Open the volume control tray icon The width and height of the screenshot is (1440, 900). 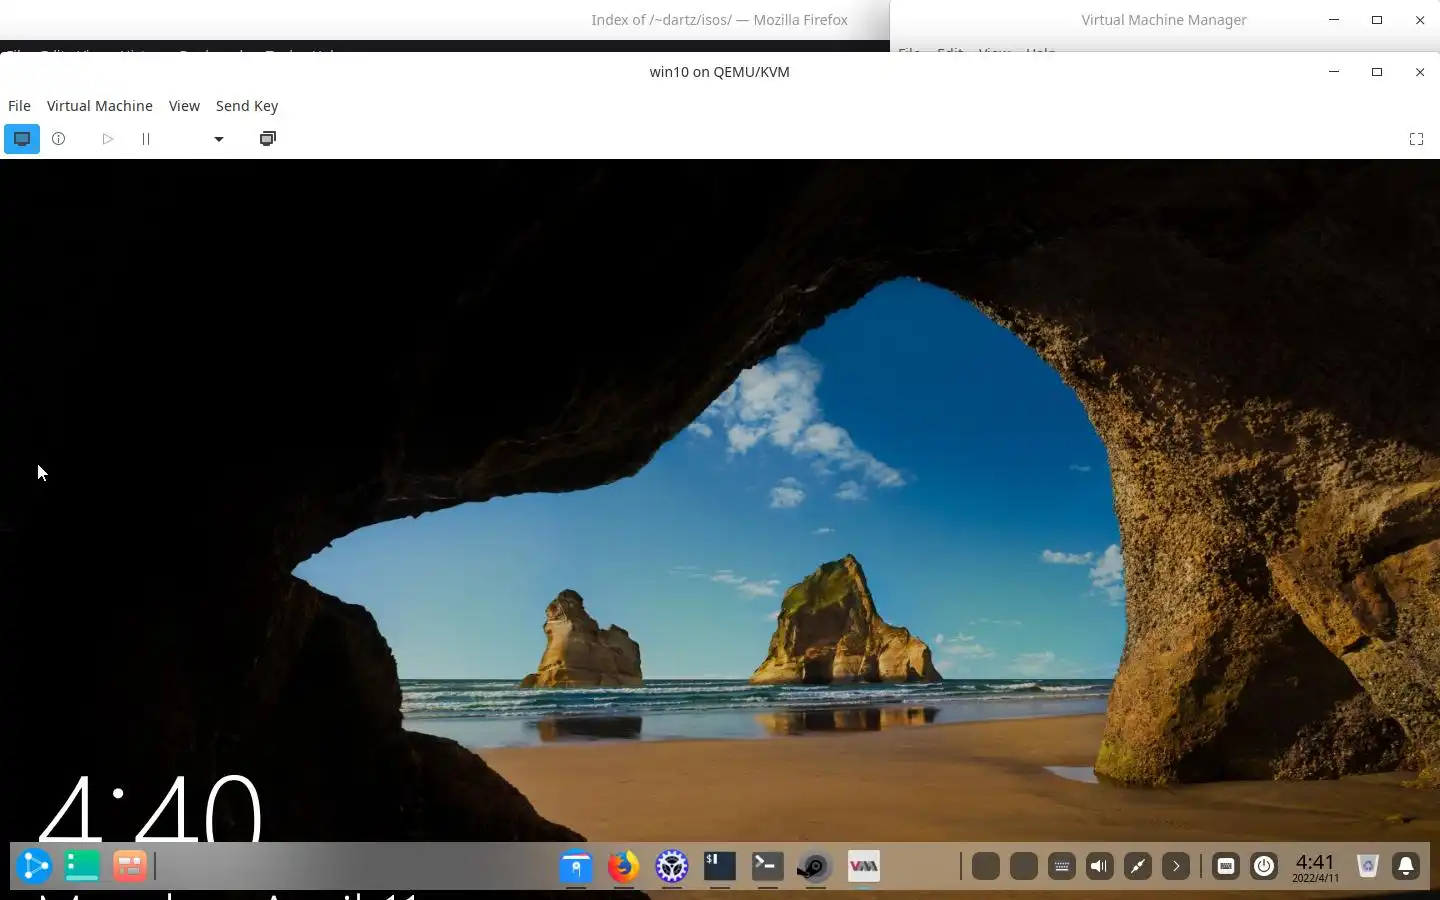(1100, 866)
